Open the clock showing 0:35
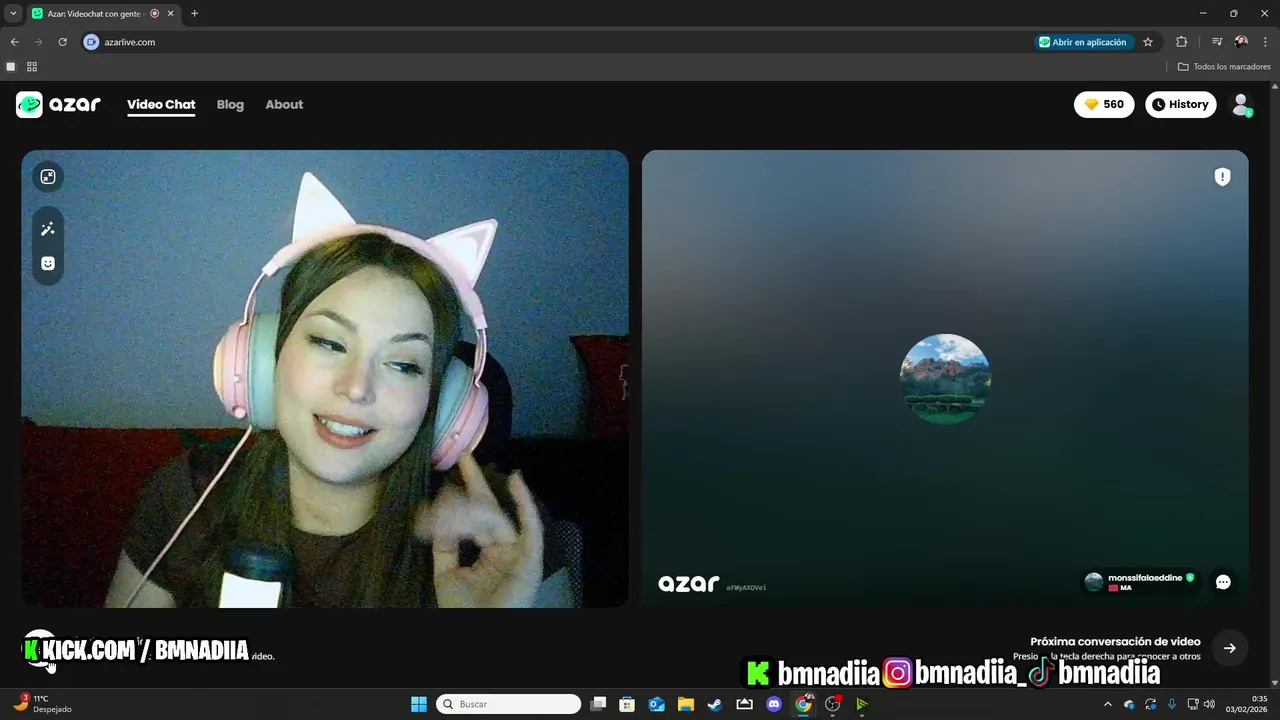1280x720 pixels. [1246, 704]
